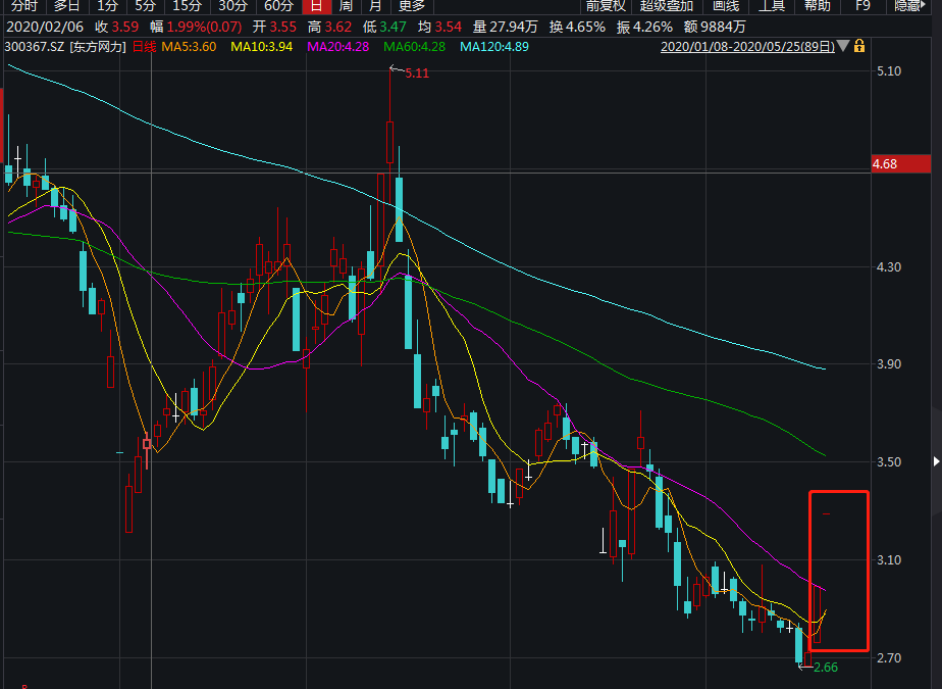Screen dimensions: 943x689
Task: Open the 超级叠加 overlay button
Action: pos(666,5)
